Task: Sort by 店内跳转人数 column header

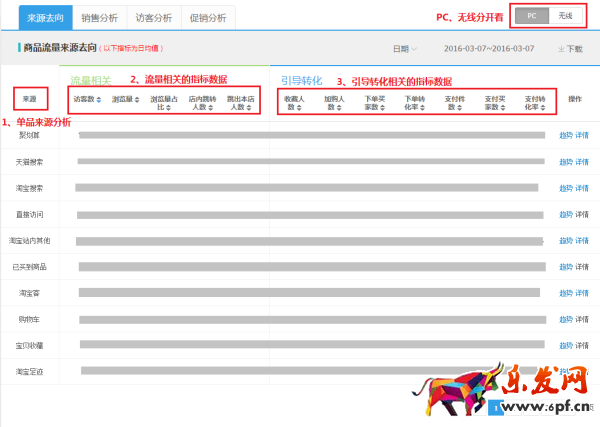Action: pyautogui.click(x=204, y=103)
